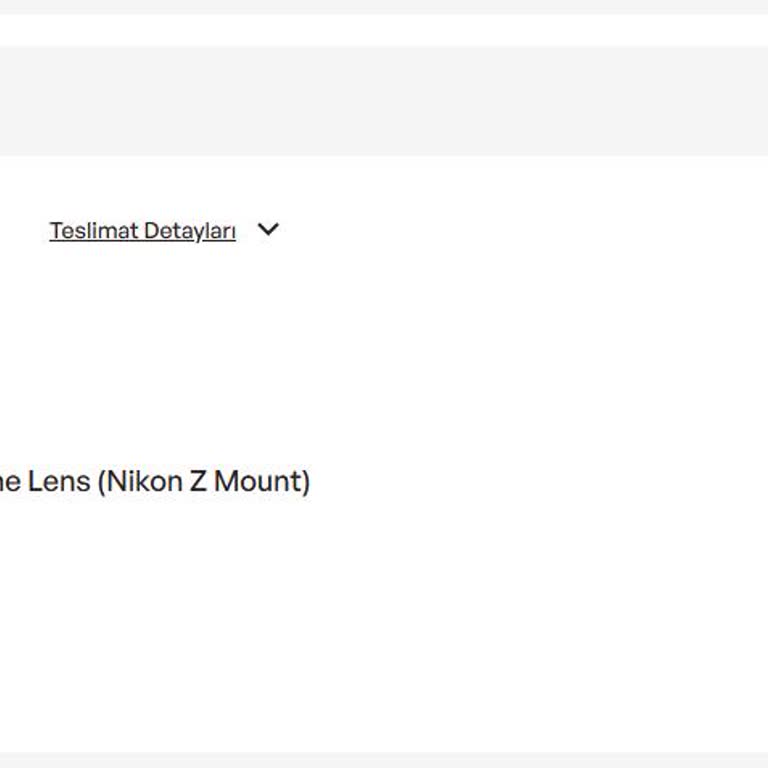
Task: Expand the Teslimat Detayları chevron arrow
Action: tap(267, 230)
